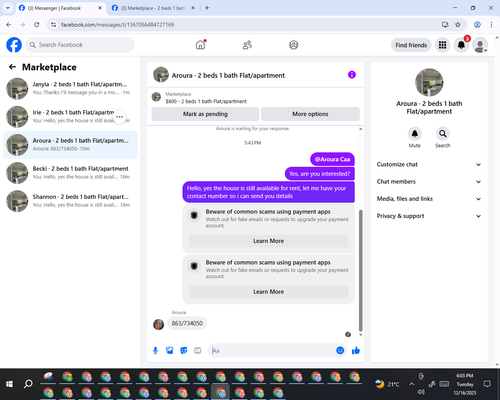Bookmark this page with star icon
The width and height of the screenshot is (500, 400).
pos(458,25)
